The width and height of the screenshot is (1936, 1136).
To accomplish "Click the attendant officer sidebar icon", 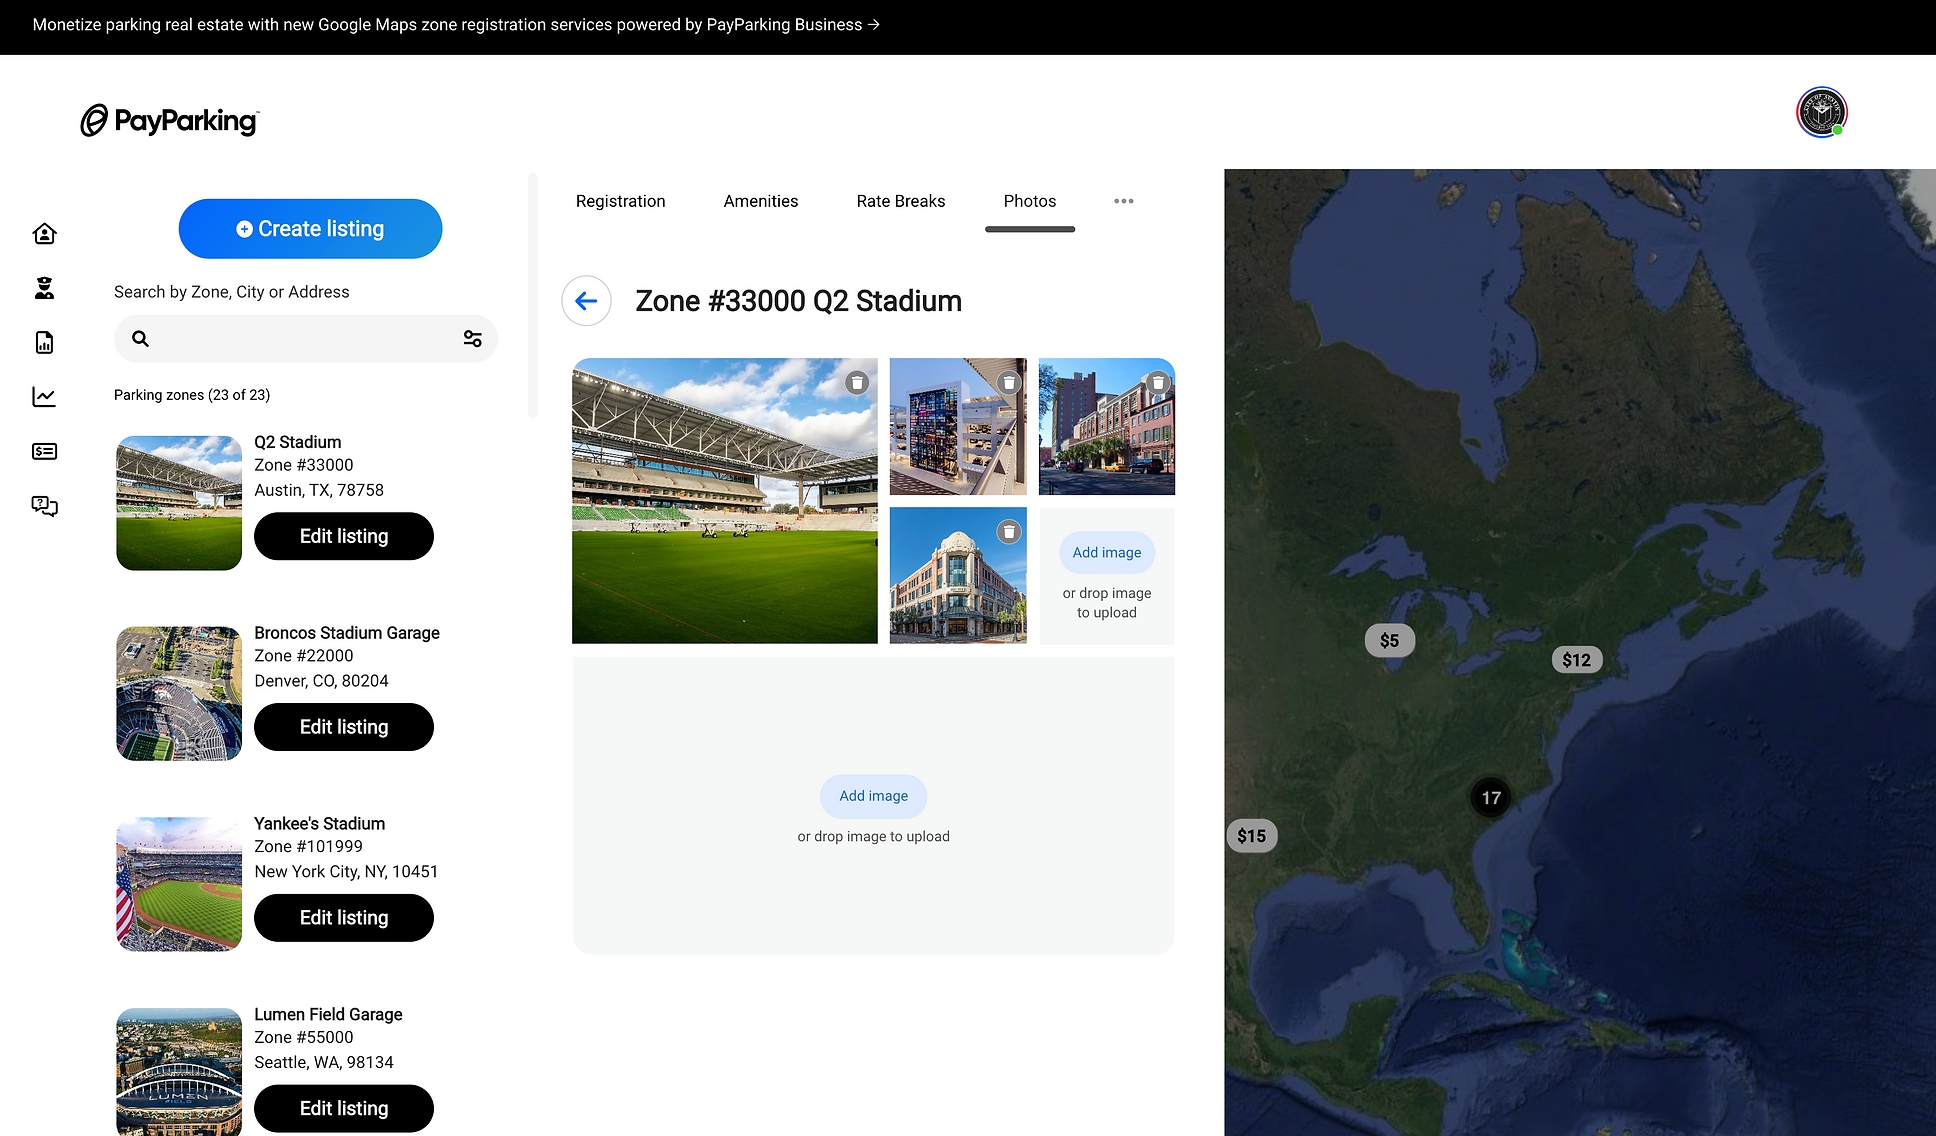I will coord(44,289).
